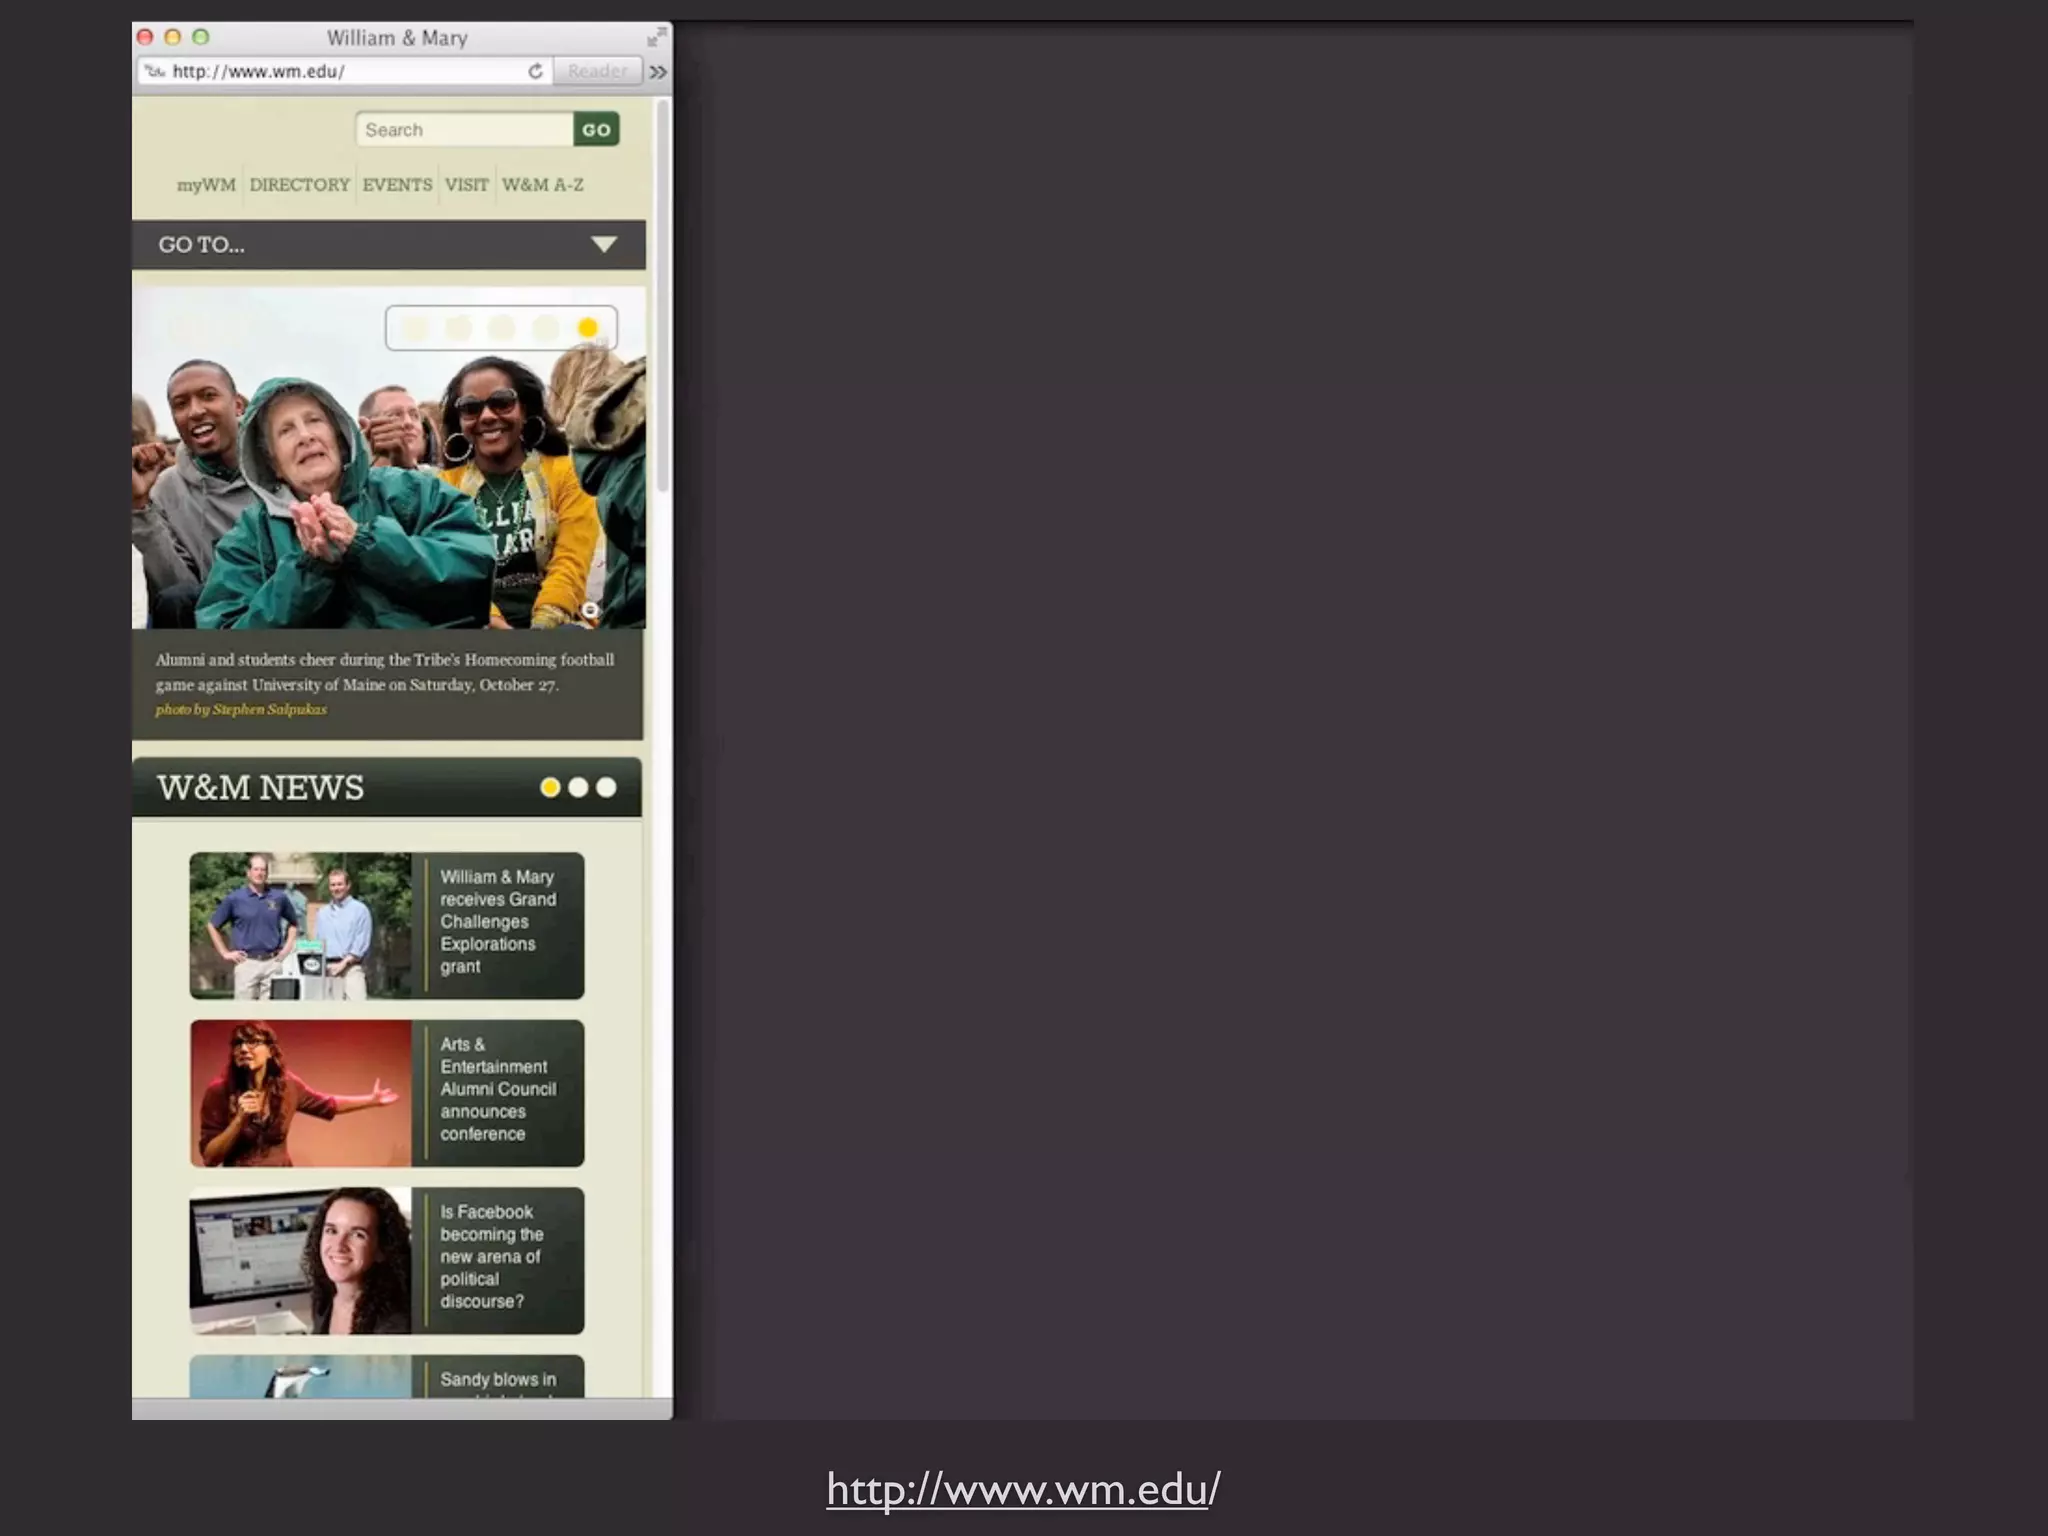Open the W&M A-Z link
This screenshot has height=1536, width=2048.
tap(542, 185)
